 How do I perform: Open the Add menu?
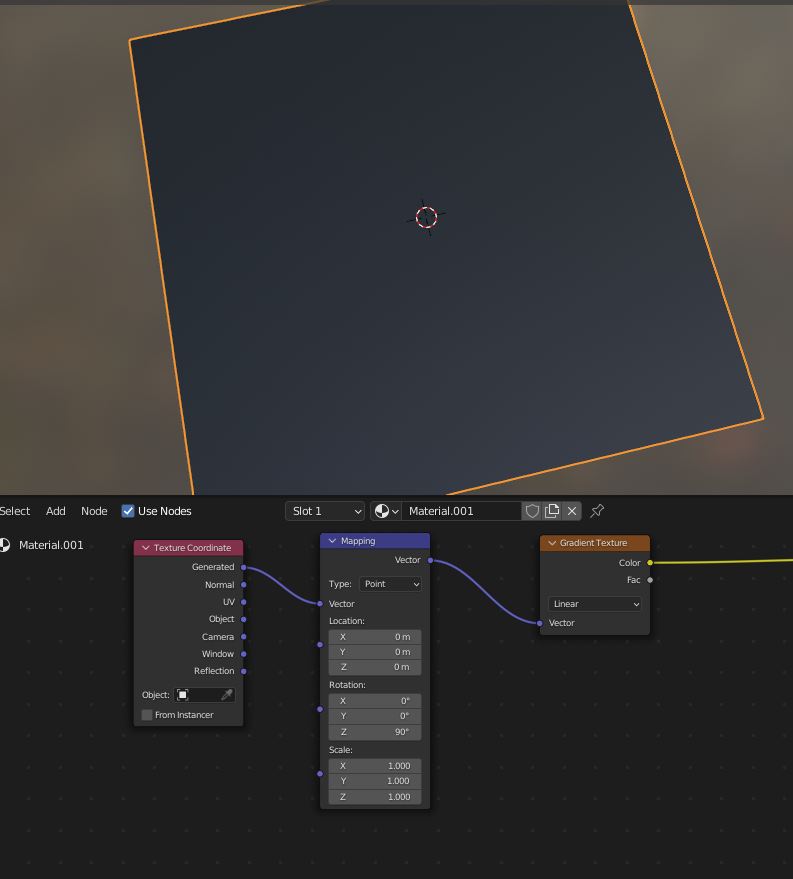pos(55,511)
